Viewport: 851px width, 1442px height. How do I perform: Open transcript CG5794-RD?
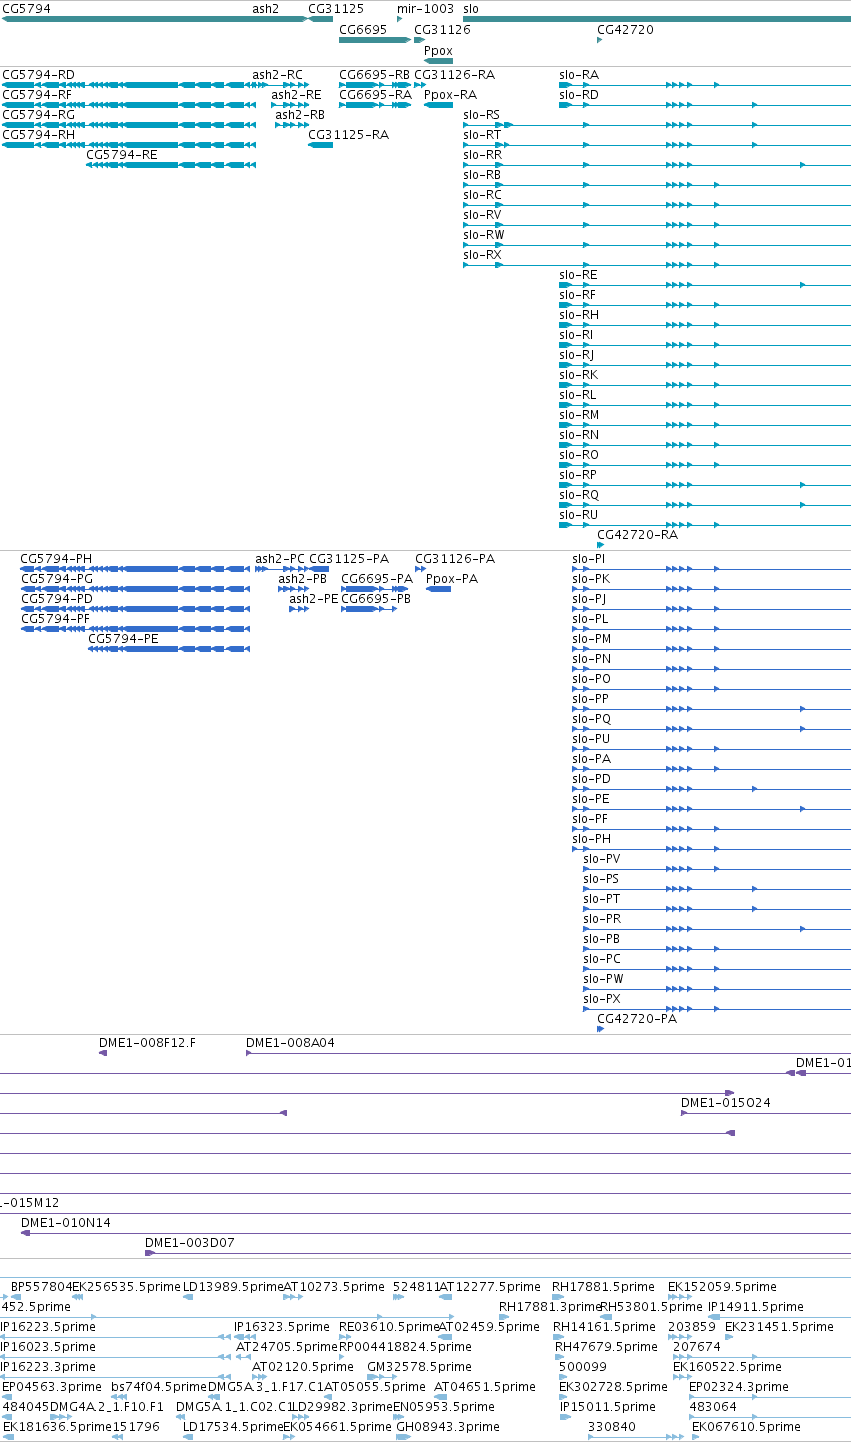click(38, 75)
